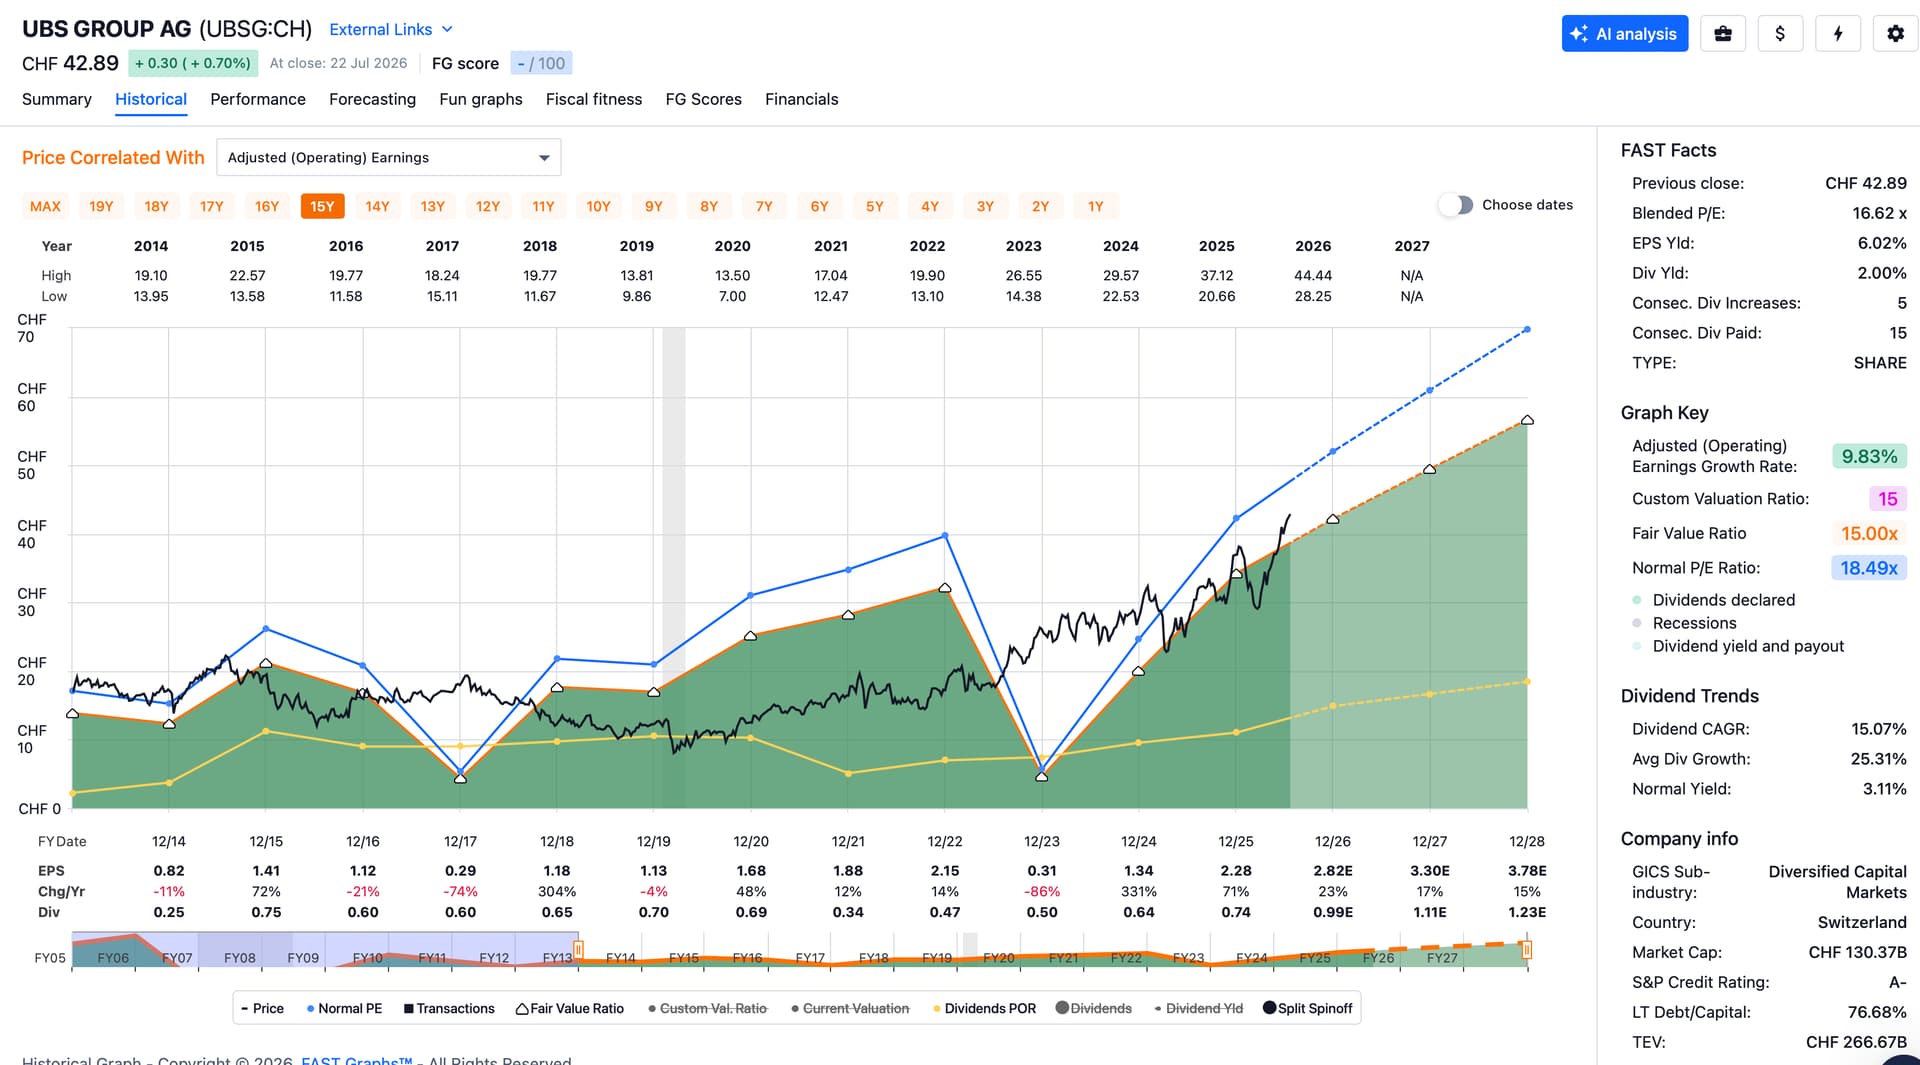Set chart range to 5Y
The height and width of the screenshot is (1065, 1920).
[x=875, y=206]
